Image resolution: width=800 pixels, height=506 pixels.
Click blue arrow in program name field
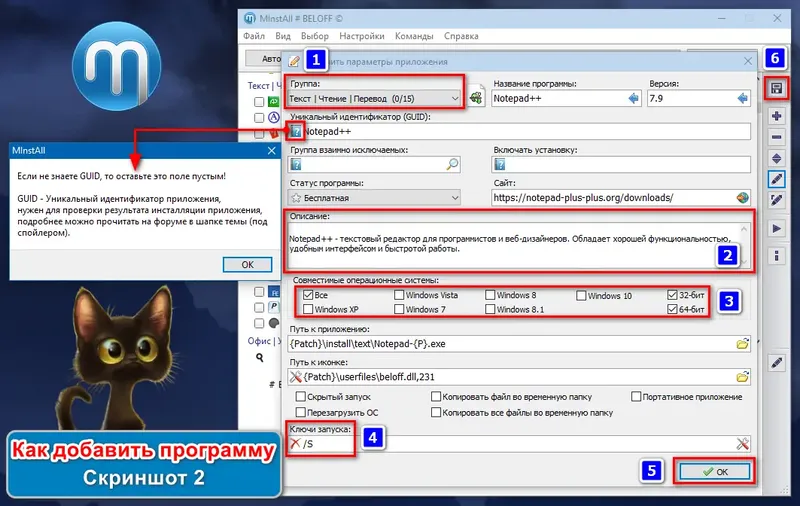[x=633, y=98]
